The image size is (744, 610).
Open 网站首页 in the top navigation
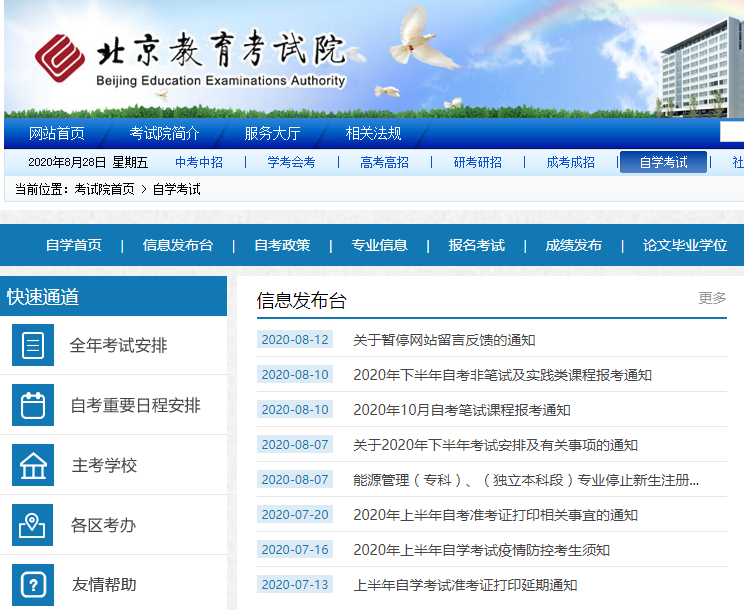(x=56, y=133)
